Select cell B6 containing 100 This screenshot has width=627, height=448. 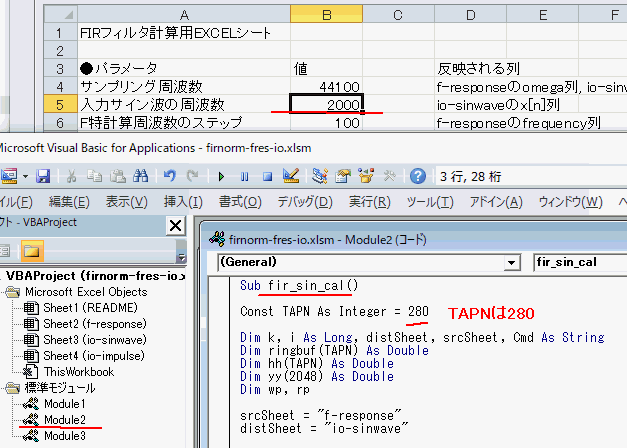(326, 122)
